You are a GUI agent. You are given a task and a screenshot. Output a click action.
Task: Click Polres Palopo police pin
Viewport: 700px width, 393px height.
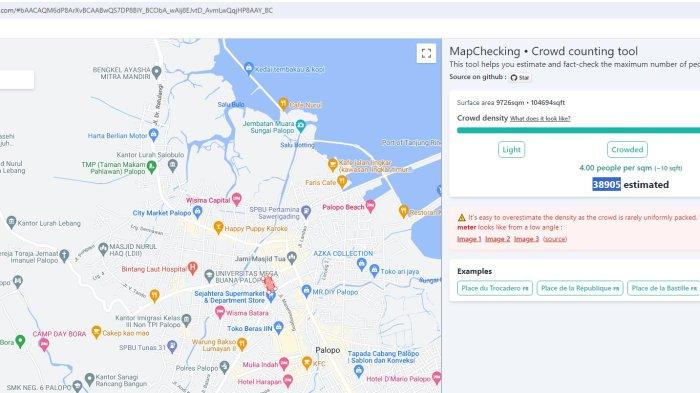pos(225,368)
